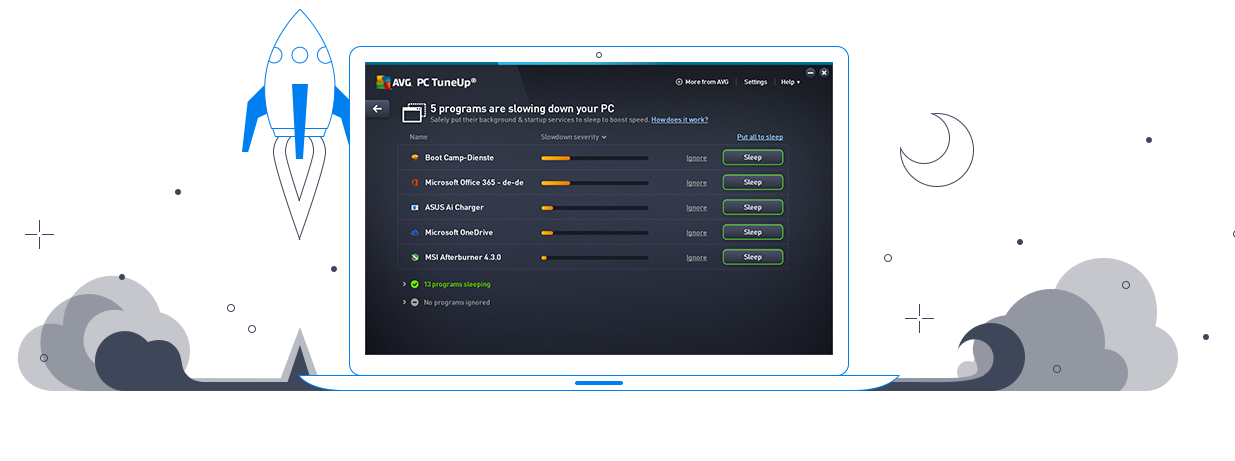Click the PC TuneUp title text
The height and width of the screenshot is (461, 1235).
click(446, 82)
